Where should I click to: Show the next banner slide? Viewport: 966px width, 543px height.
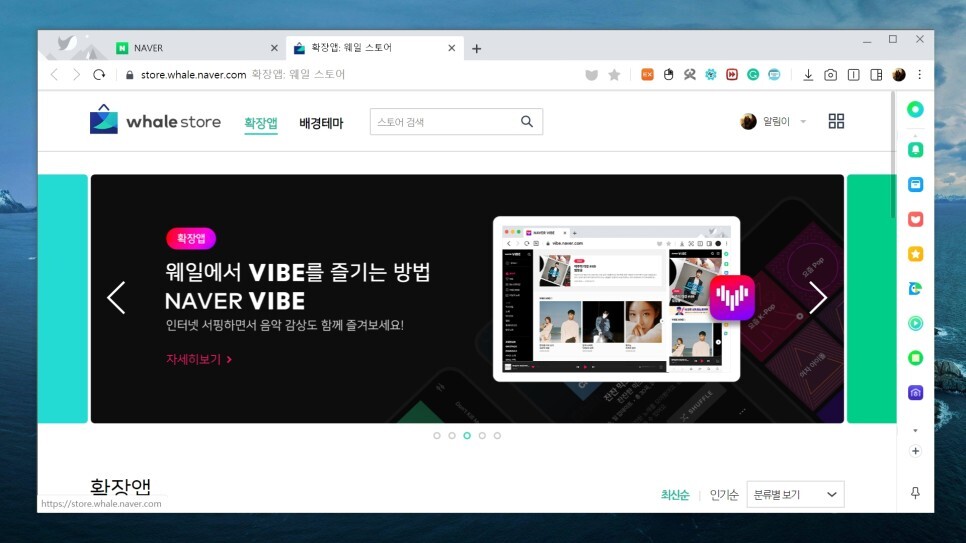tap(818, 298)
